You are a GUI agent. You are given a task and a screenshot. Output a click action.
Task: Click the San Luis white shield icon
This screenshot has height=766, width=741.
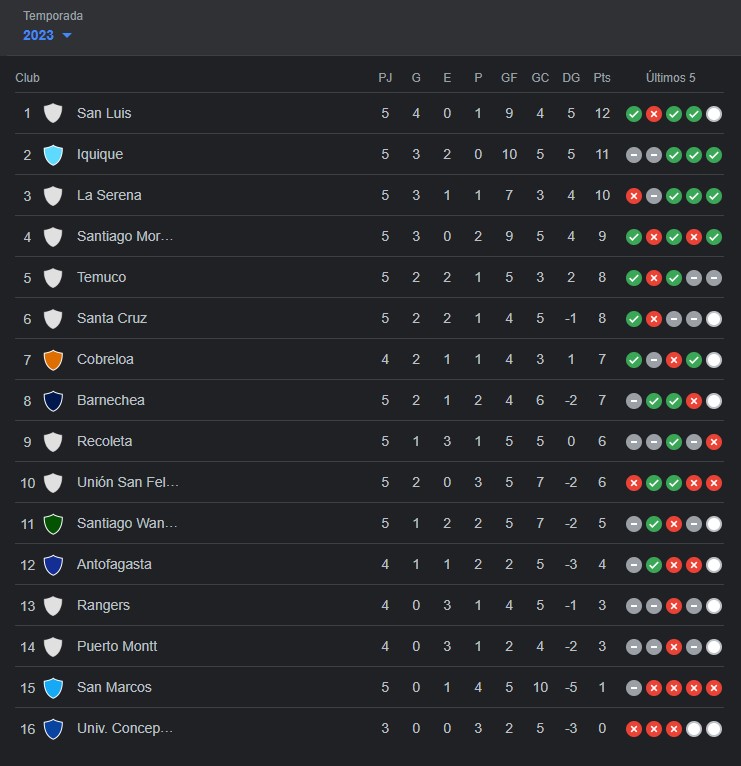pyautogui.click(x=53, y=114)
